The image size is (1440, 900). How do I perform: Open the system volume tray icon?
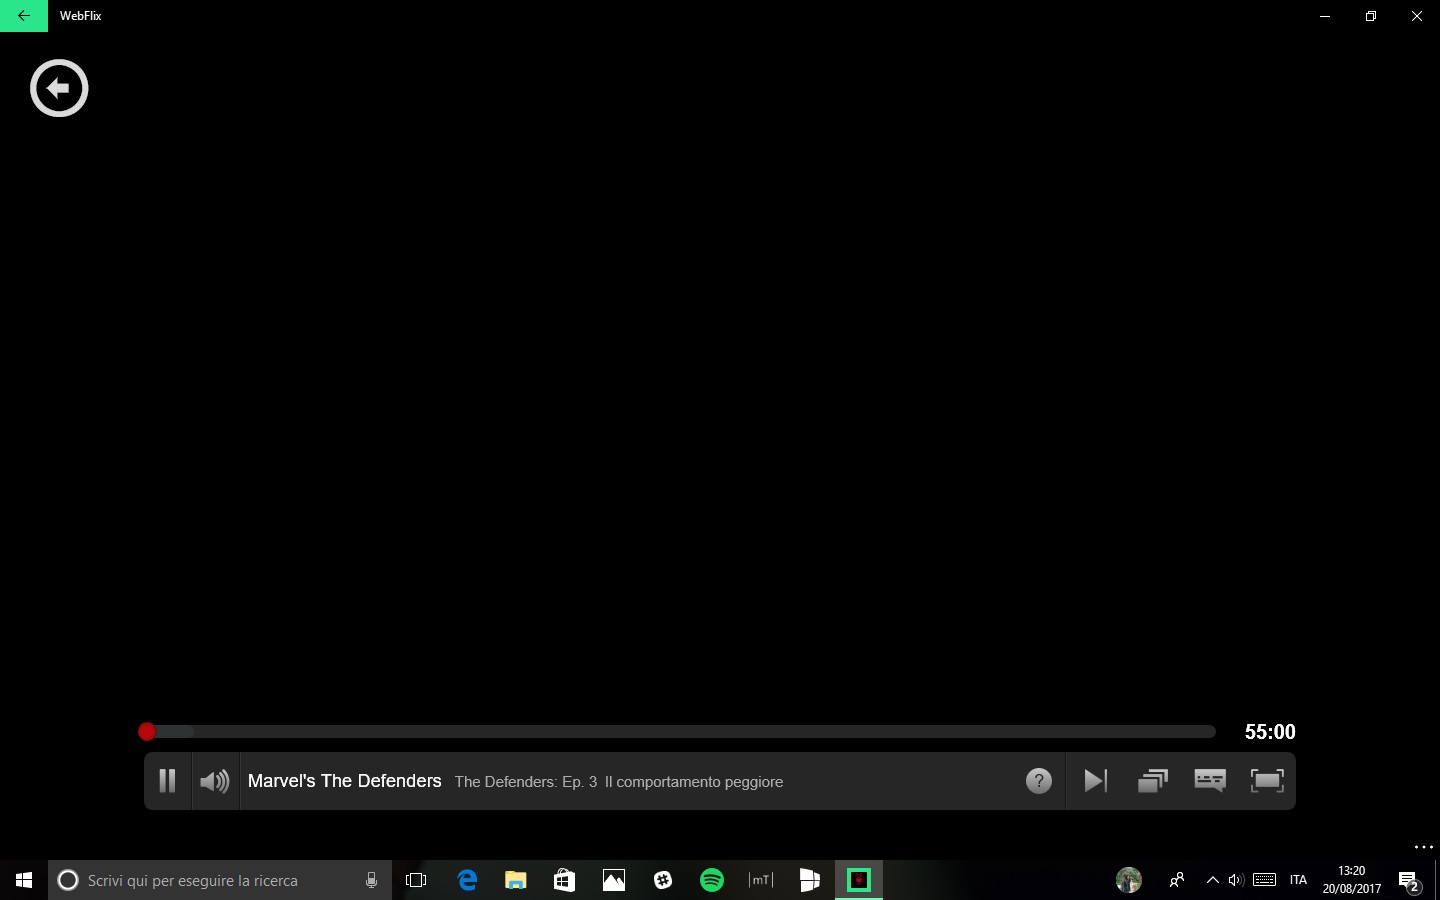(1236, 880)
